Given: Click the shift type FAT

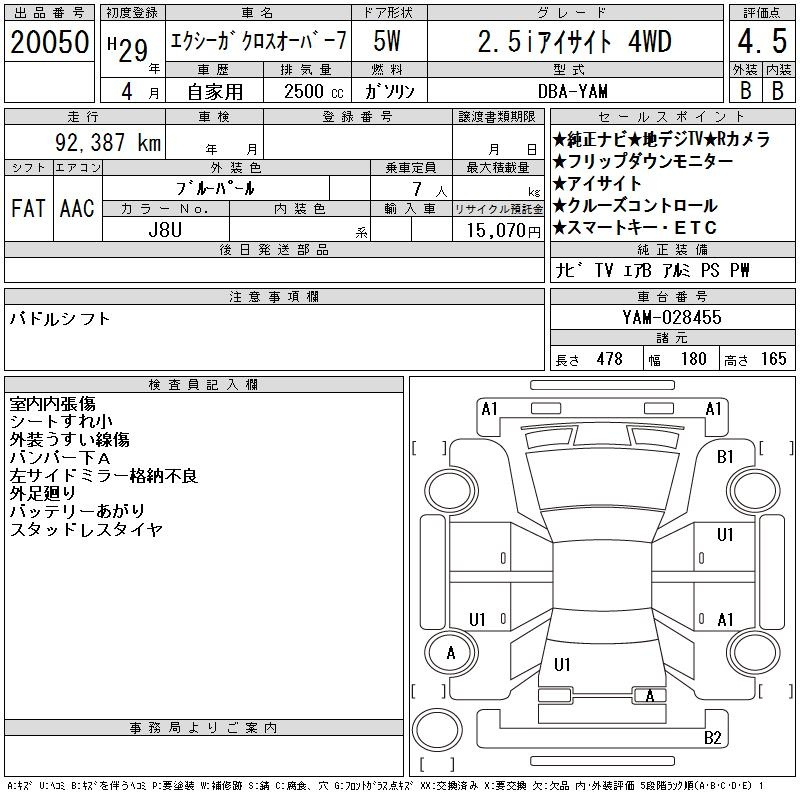Looking at the screenshot, I should 28,208.
